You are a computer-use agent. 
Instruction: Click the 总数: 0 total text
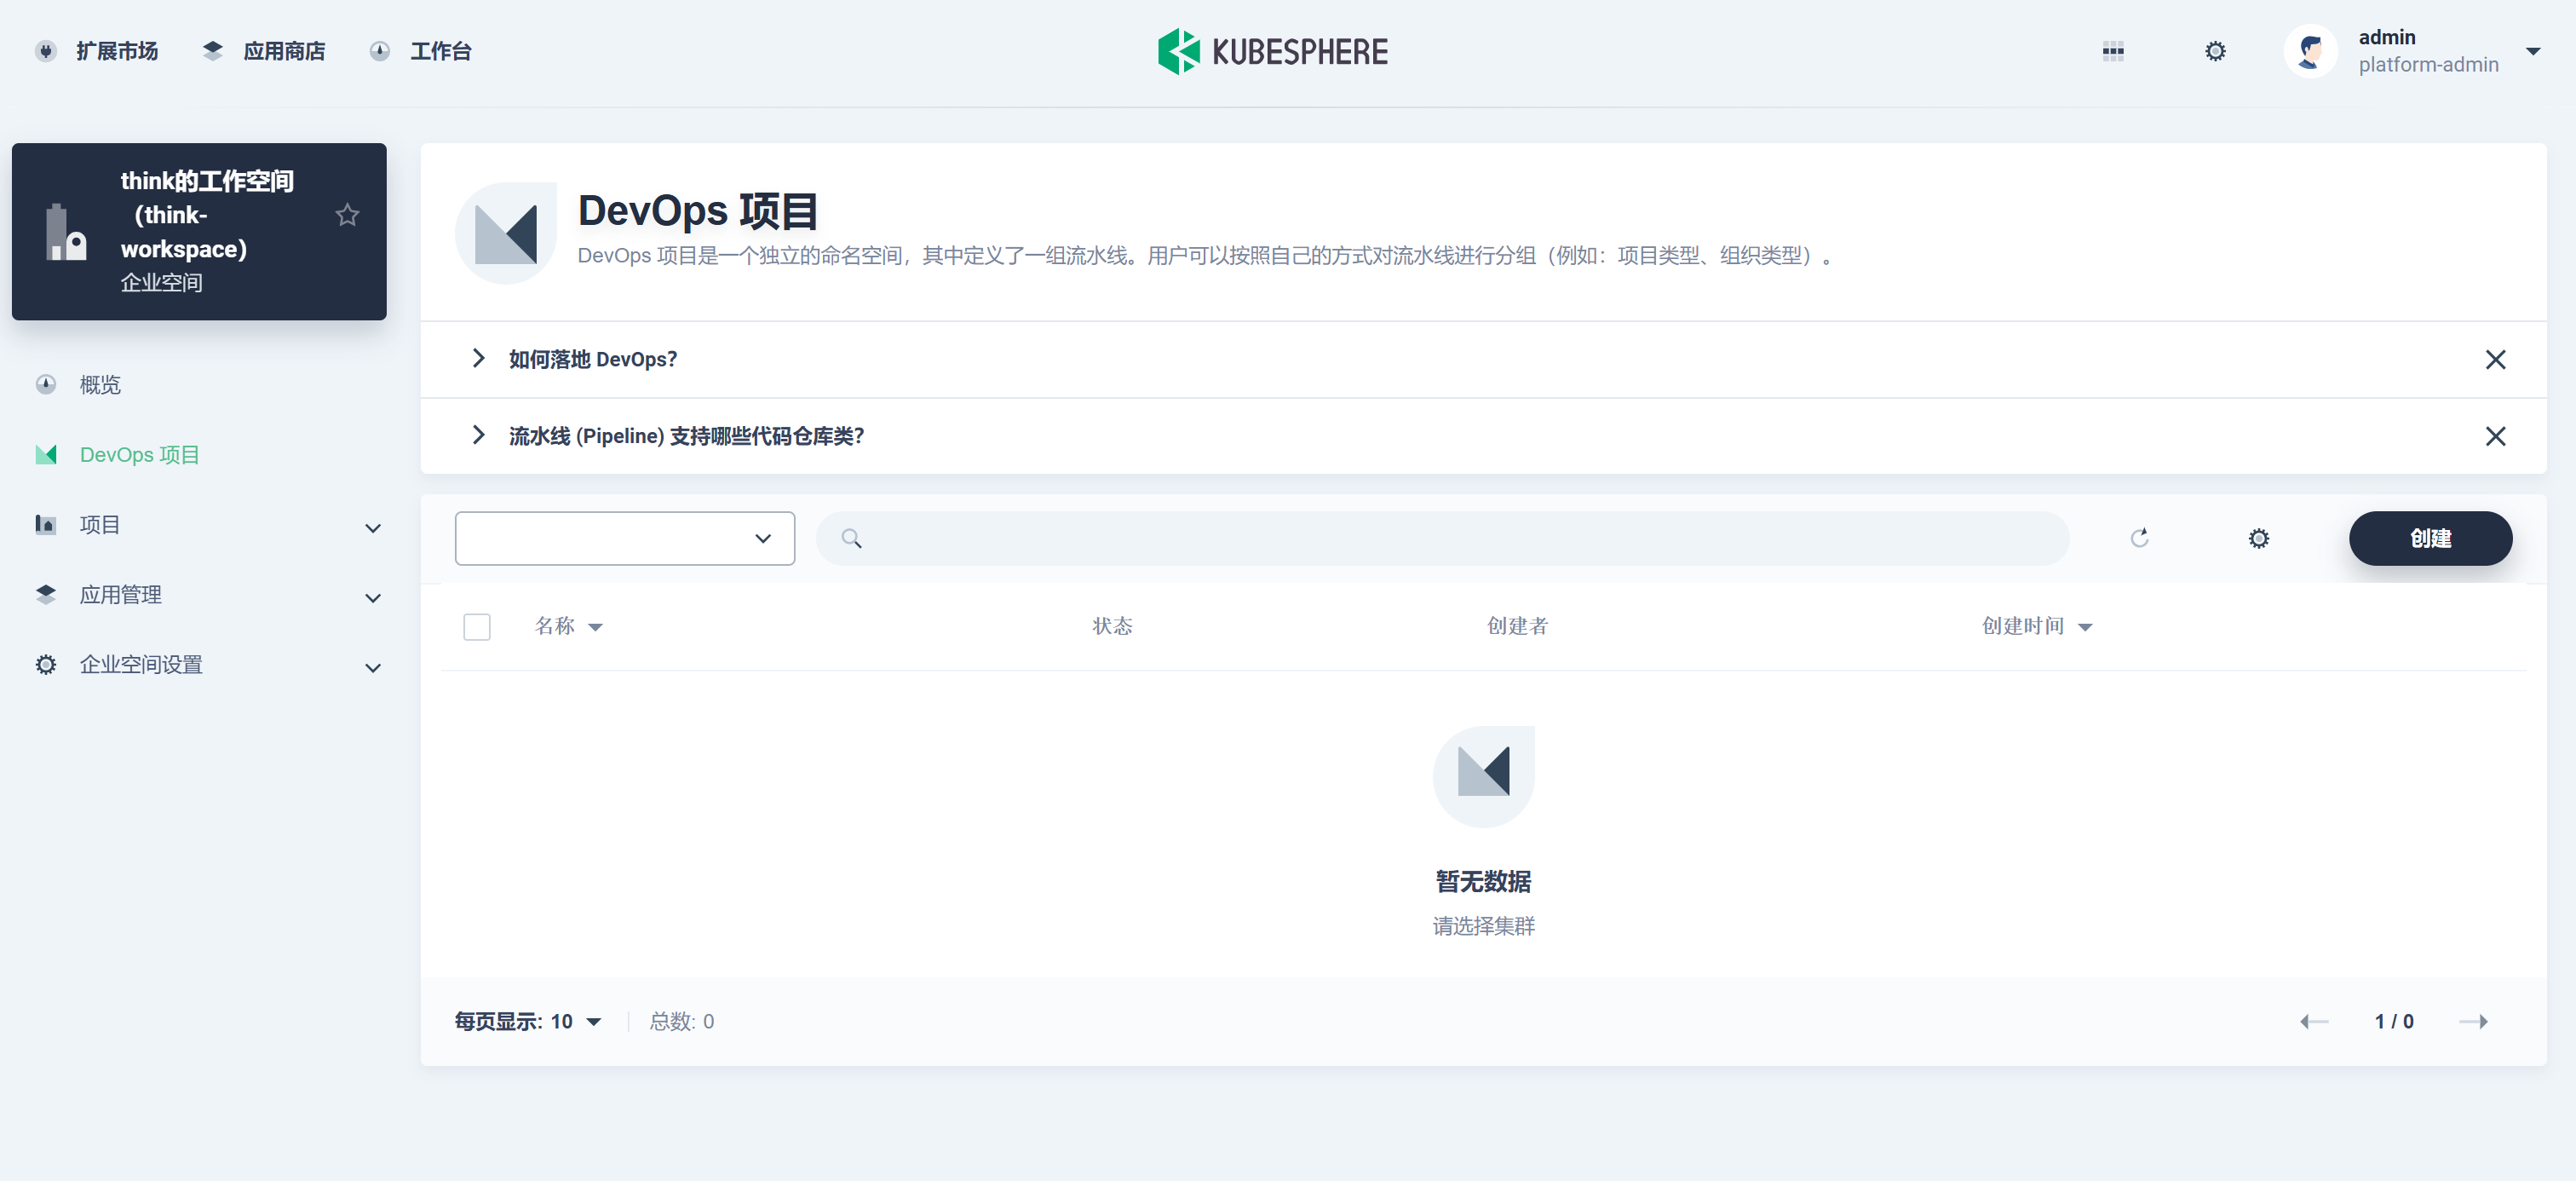pos(682,1021)
